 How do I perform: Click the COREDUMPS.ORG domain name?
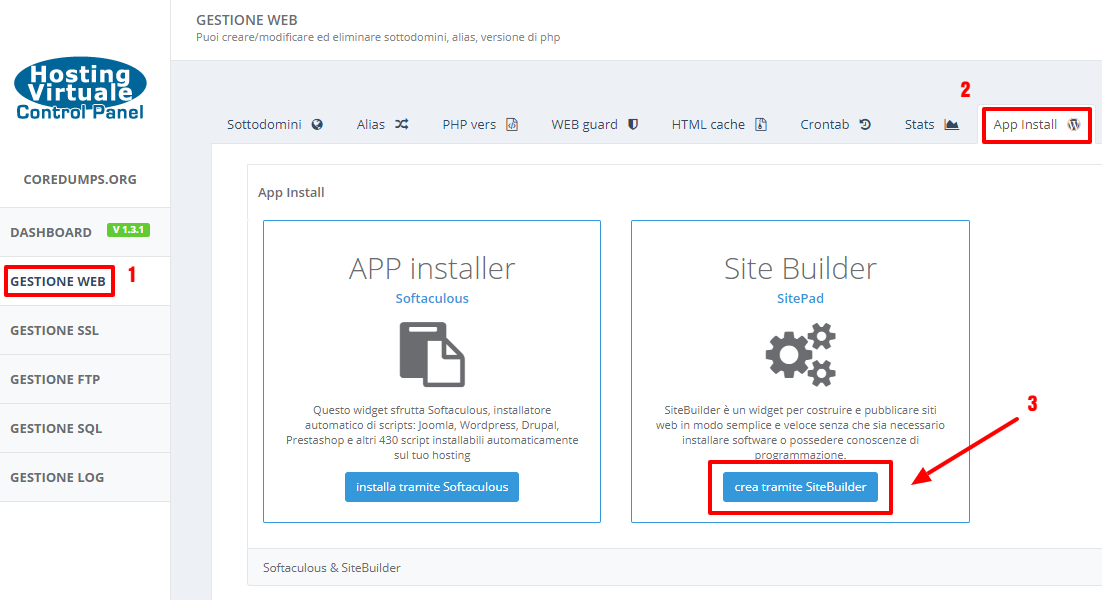pos(80,179)
